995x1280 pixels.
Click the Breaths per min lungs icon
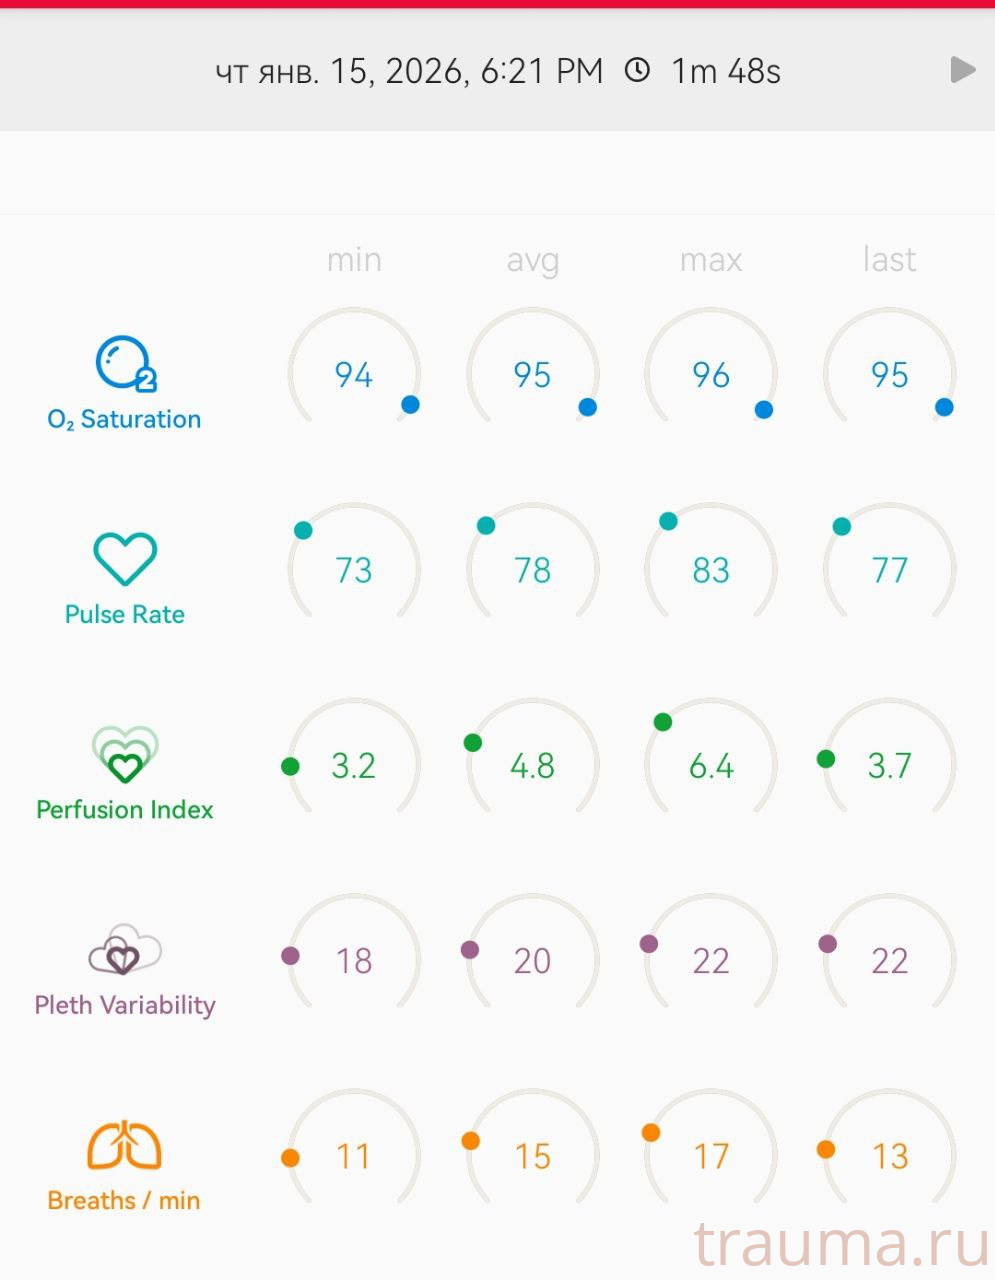124,1145
